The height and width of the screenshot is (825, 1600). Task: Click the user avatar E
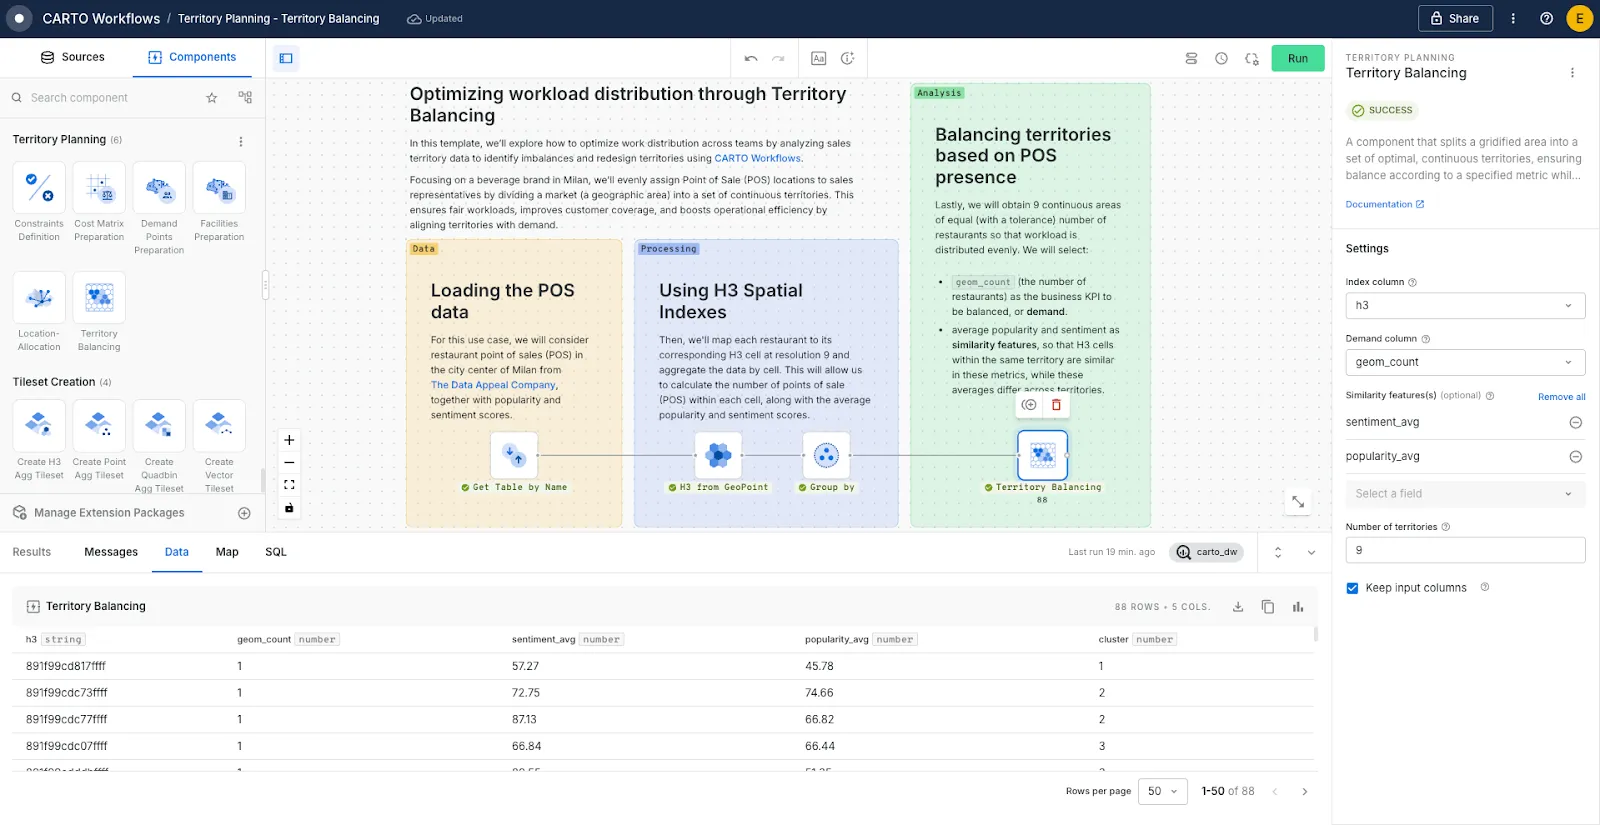(x=1579, y=18)
